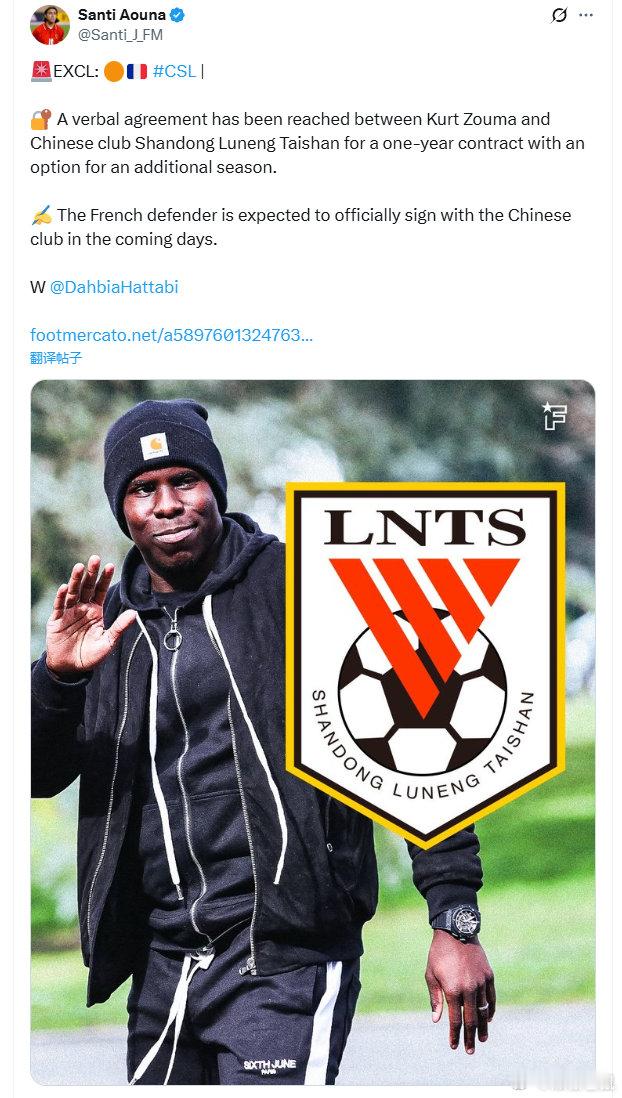Click the writing hand emoji
This screenshot has height=1098, width=622.
pyautogui.click(x=41, y=214)
